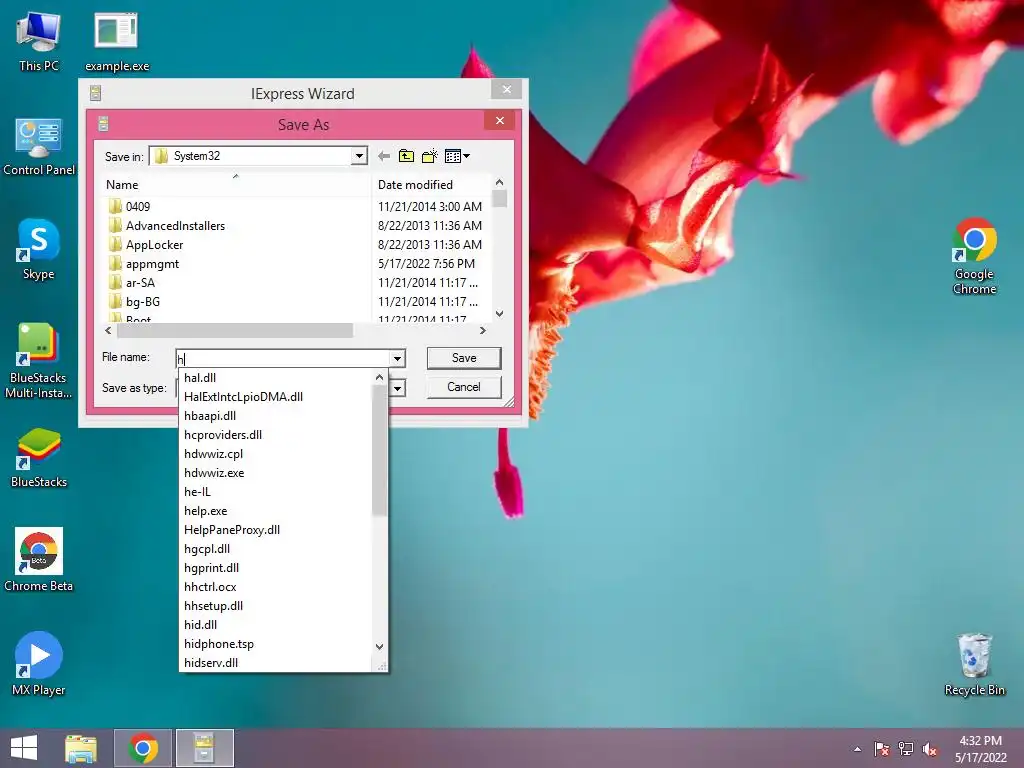This screenshot has height=768, width=1024.
Task: Switch to Chrome in taskbar
Action: click(x=143, y=748)
